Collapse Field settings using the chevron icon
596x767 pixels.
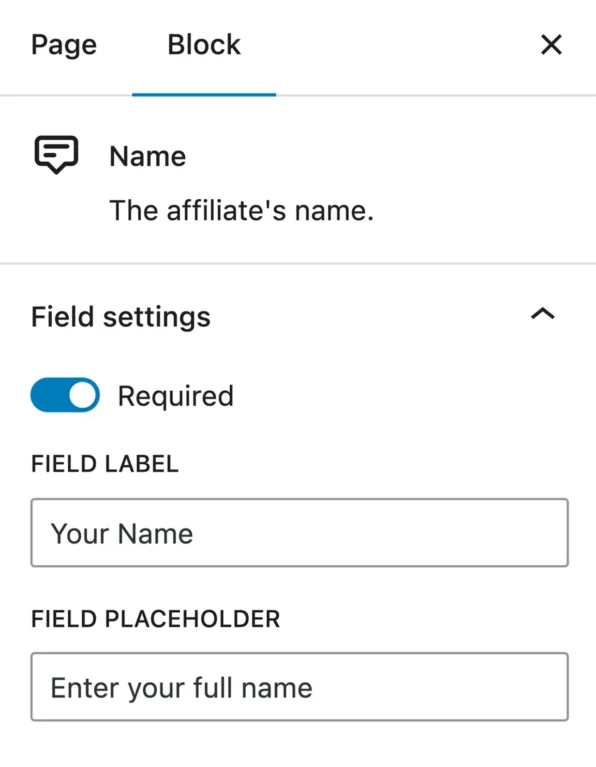[x=543, y=314]
